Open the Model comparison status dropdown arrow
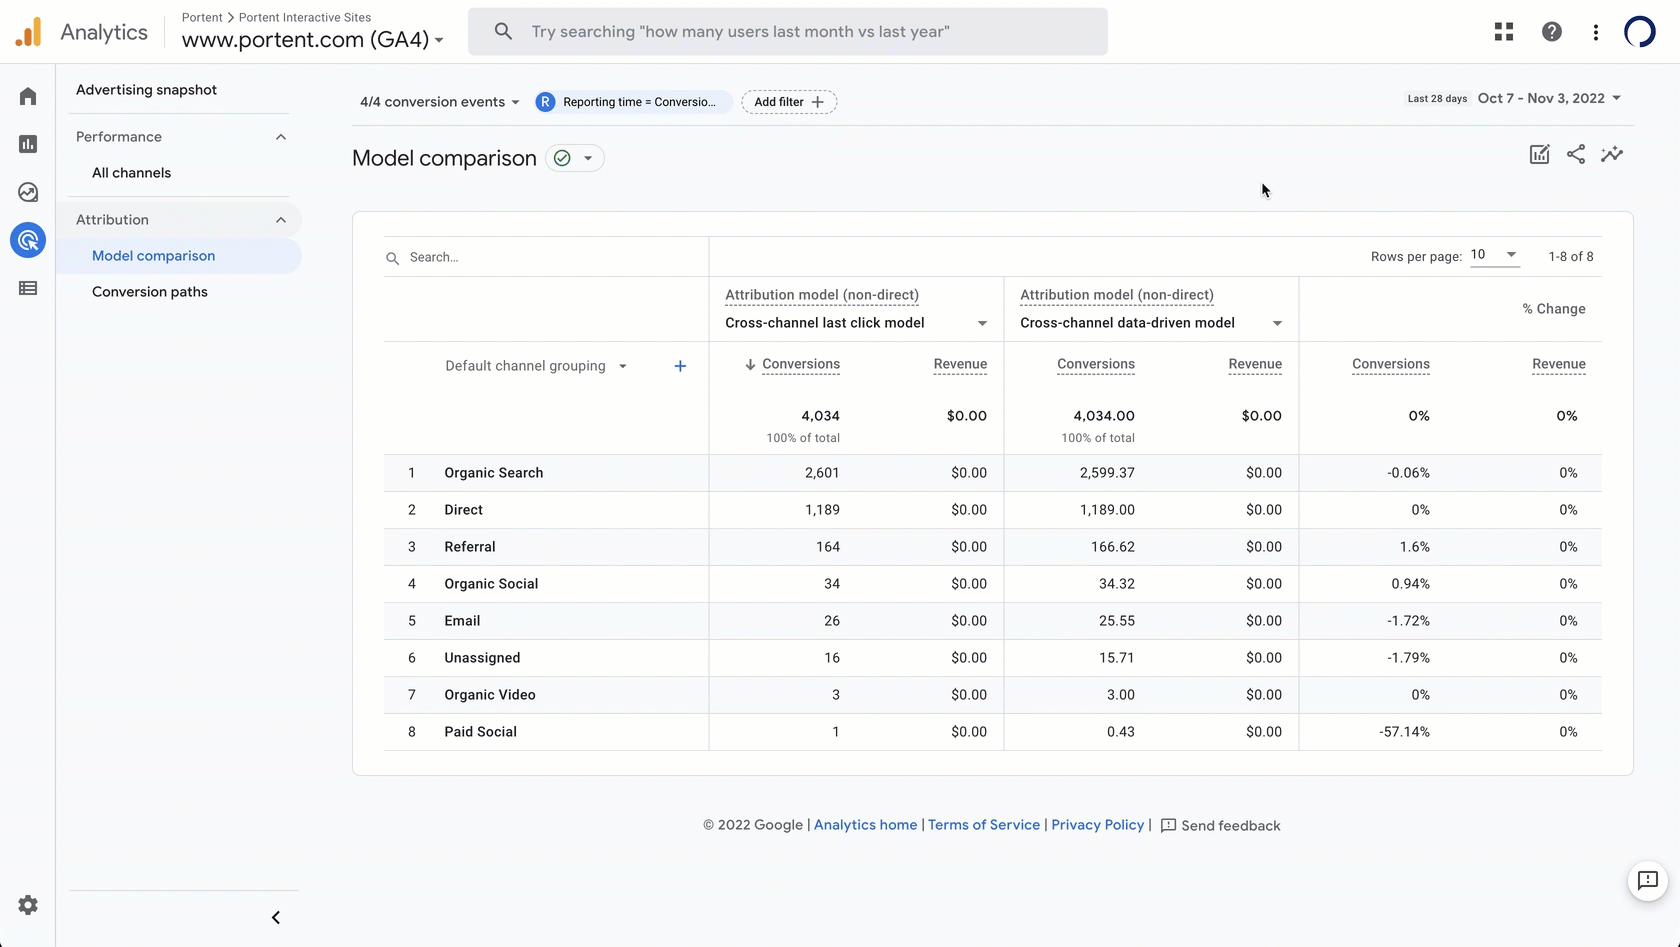The image size is (1680, 947). coord(588,158)
